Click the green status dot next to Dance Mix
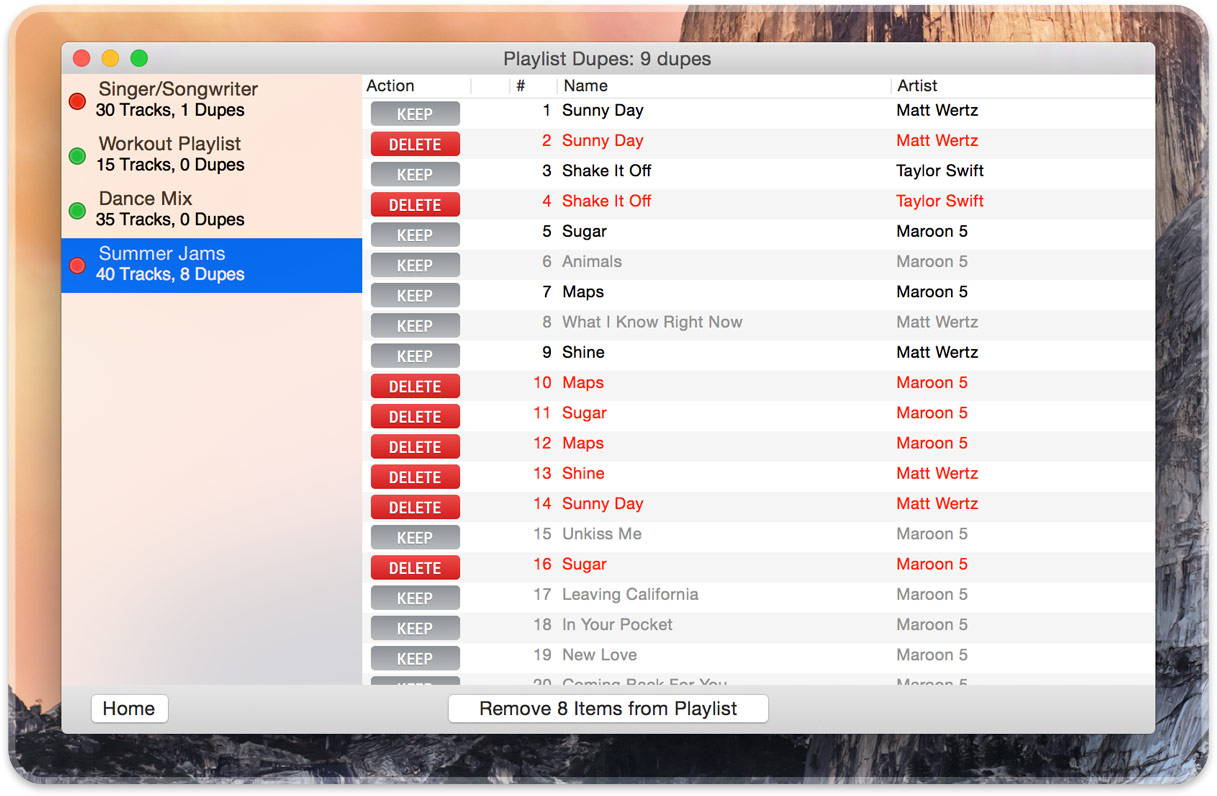 tap(76, 210)
